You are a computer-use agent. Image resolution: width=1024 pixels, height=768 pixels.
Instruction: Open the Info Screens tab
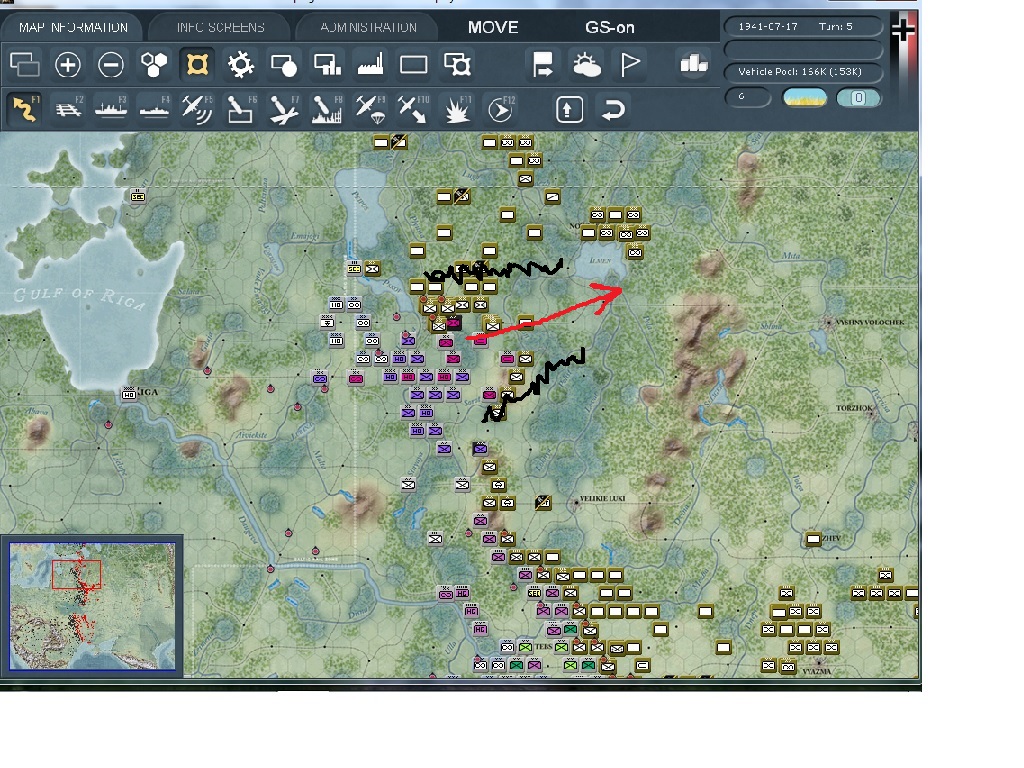click(x=220, y=27)
